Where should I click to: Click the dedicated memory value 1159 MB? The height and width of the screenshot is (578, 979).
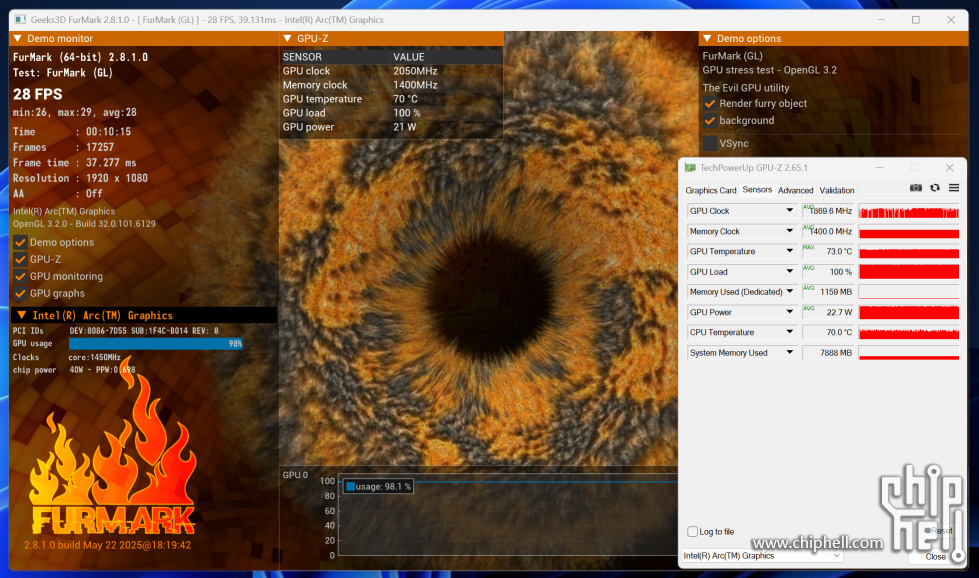pyautogui.click(x=829, y=291)
